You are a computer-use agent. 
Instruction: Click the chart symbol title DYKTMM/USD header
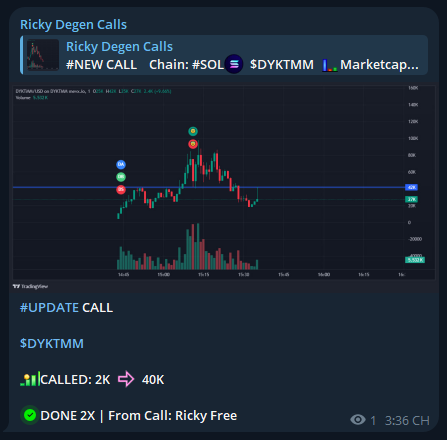tap(50, 91)
